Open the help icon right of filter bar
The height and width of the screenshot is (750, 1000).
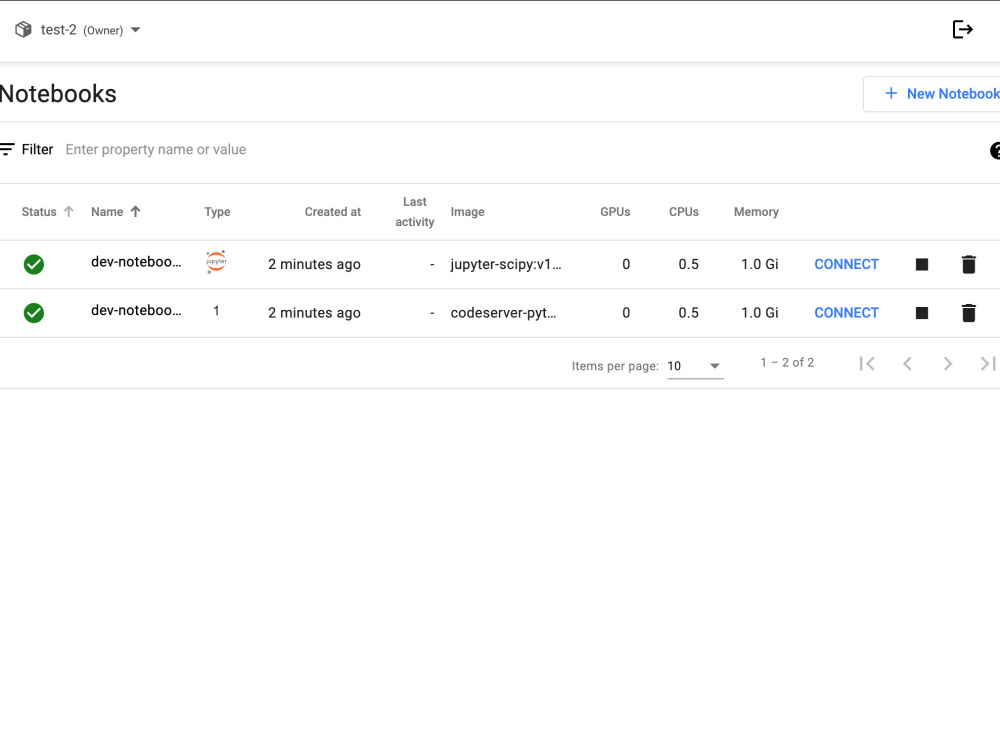995,151
